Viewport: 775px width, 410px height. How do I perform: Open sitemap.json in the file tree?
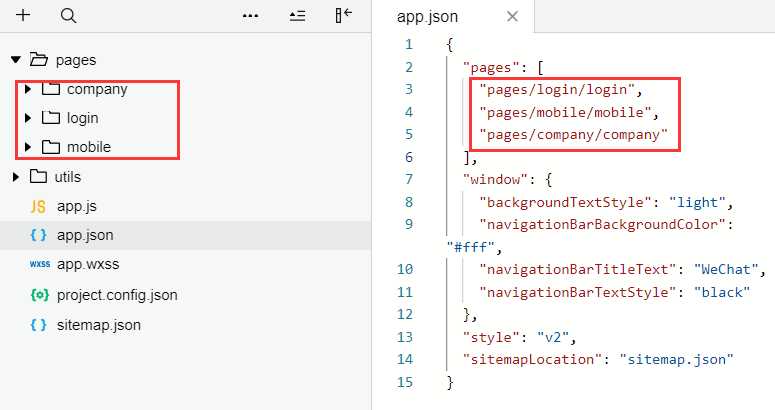tap(99, 325)
